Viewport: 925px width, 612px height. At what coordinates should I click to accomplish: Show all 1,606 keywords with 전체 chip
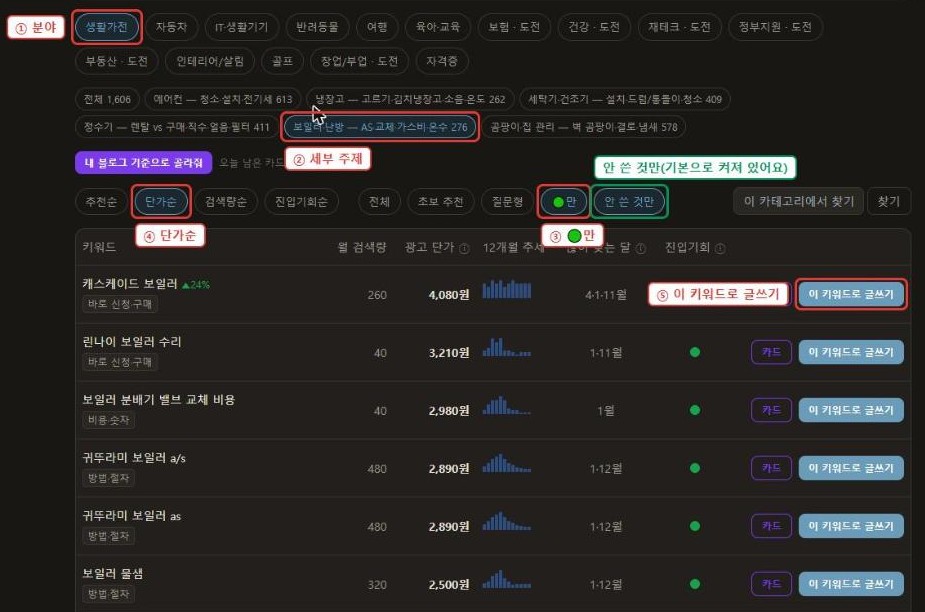click(107, 99)
